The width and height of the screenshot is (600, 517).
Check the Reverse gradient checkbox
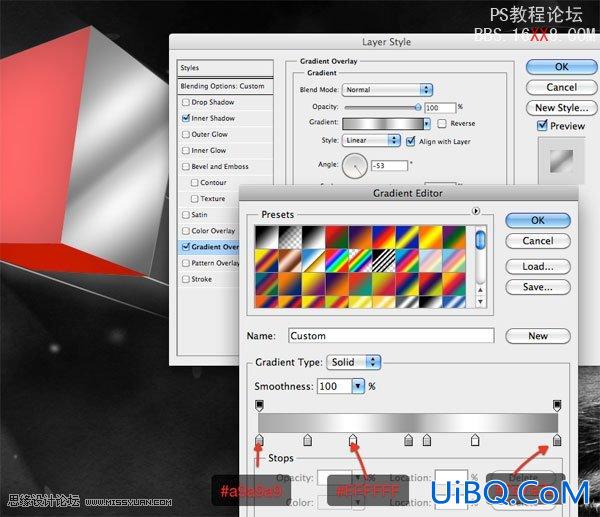[442, 124]
